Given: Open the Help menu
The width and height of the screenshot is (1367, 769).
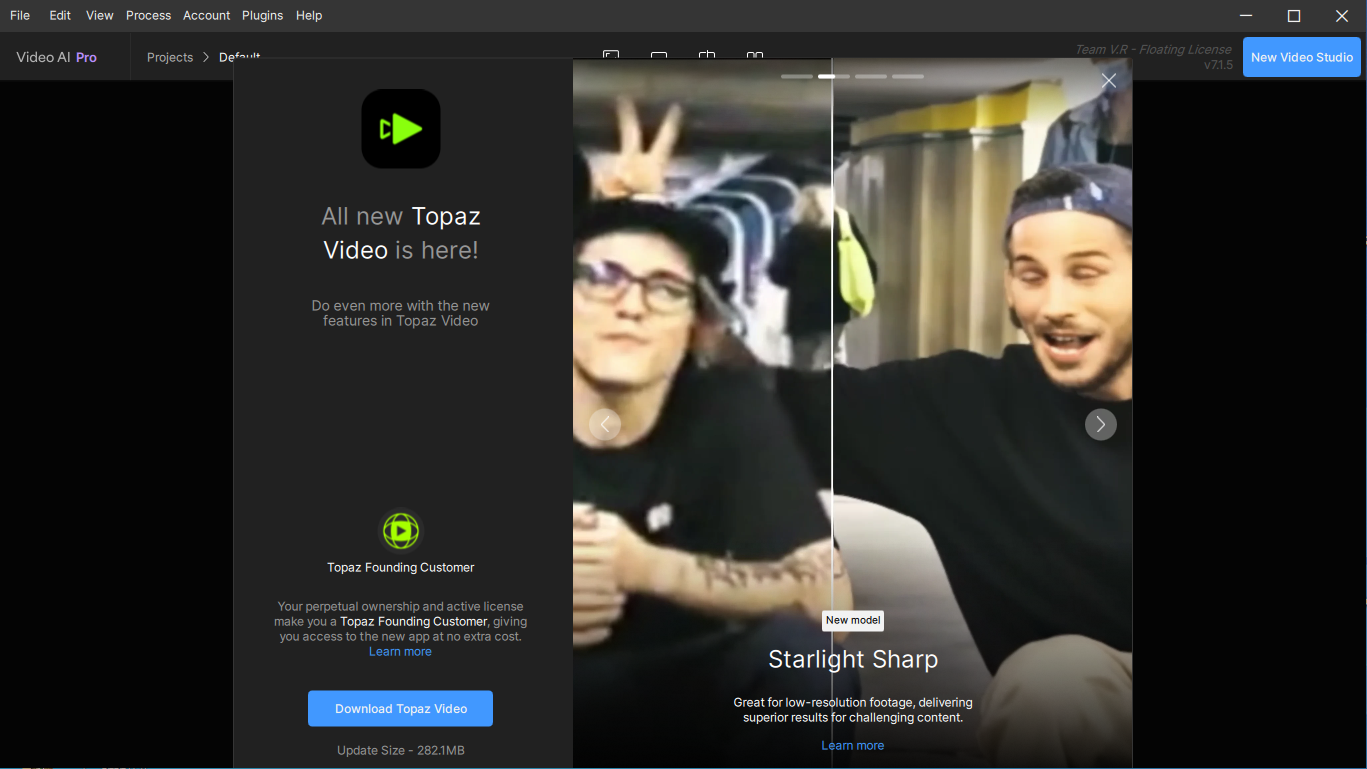Looking at the screenshot, I should pyautogui.click(x=309, y=15).
